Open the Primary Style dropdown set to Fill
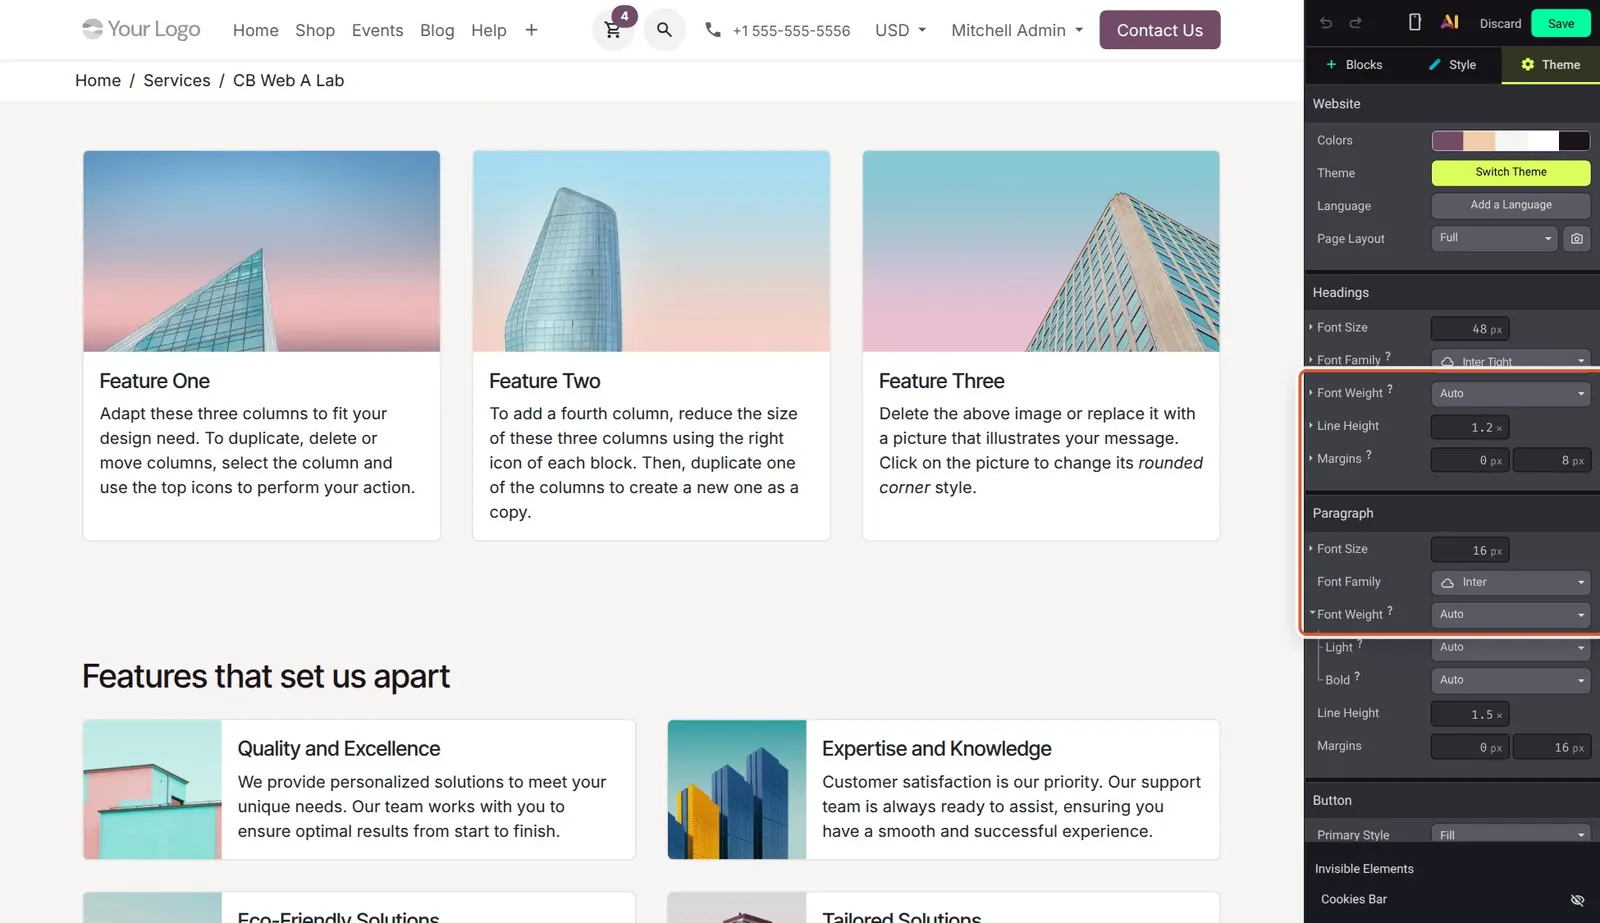Viewport: 1600px width, 923px height. (x=1511, y=833)
